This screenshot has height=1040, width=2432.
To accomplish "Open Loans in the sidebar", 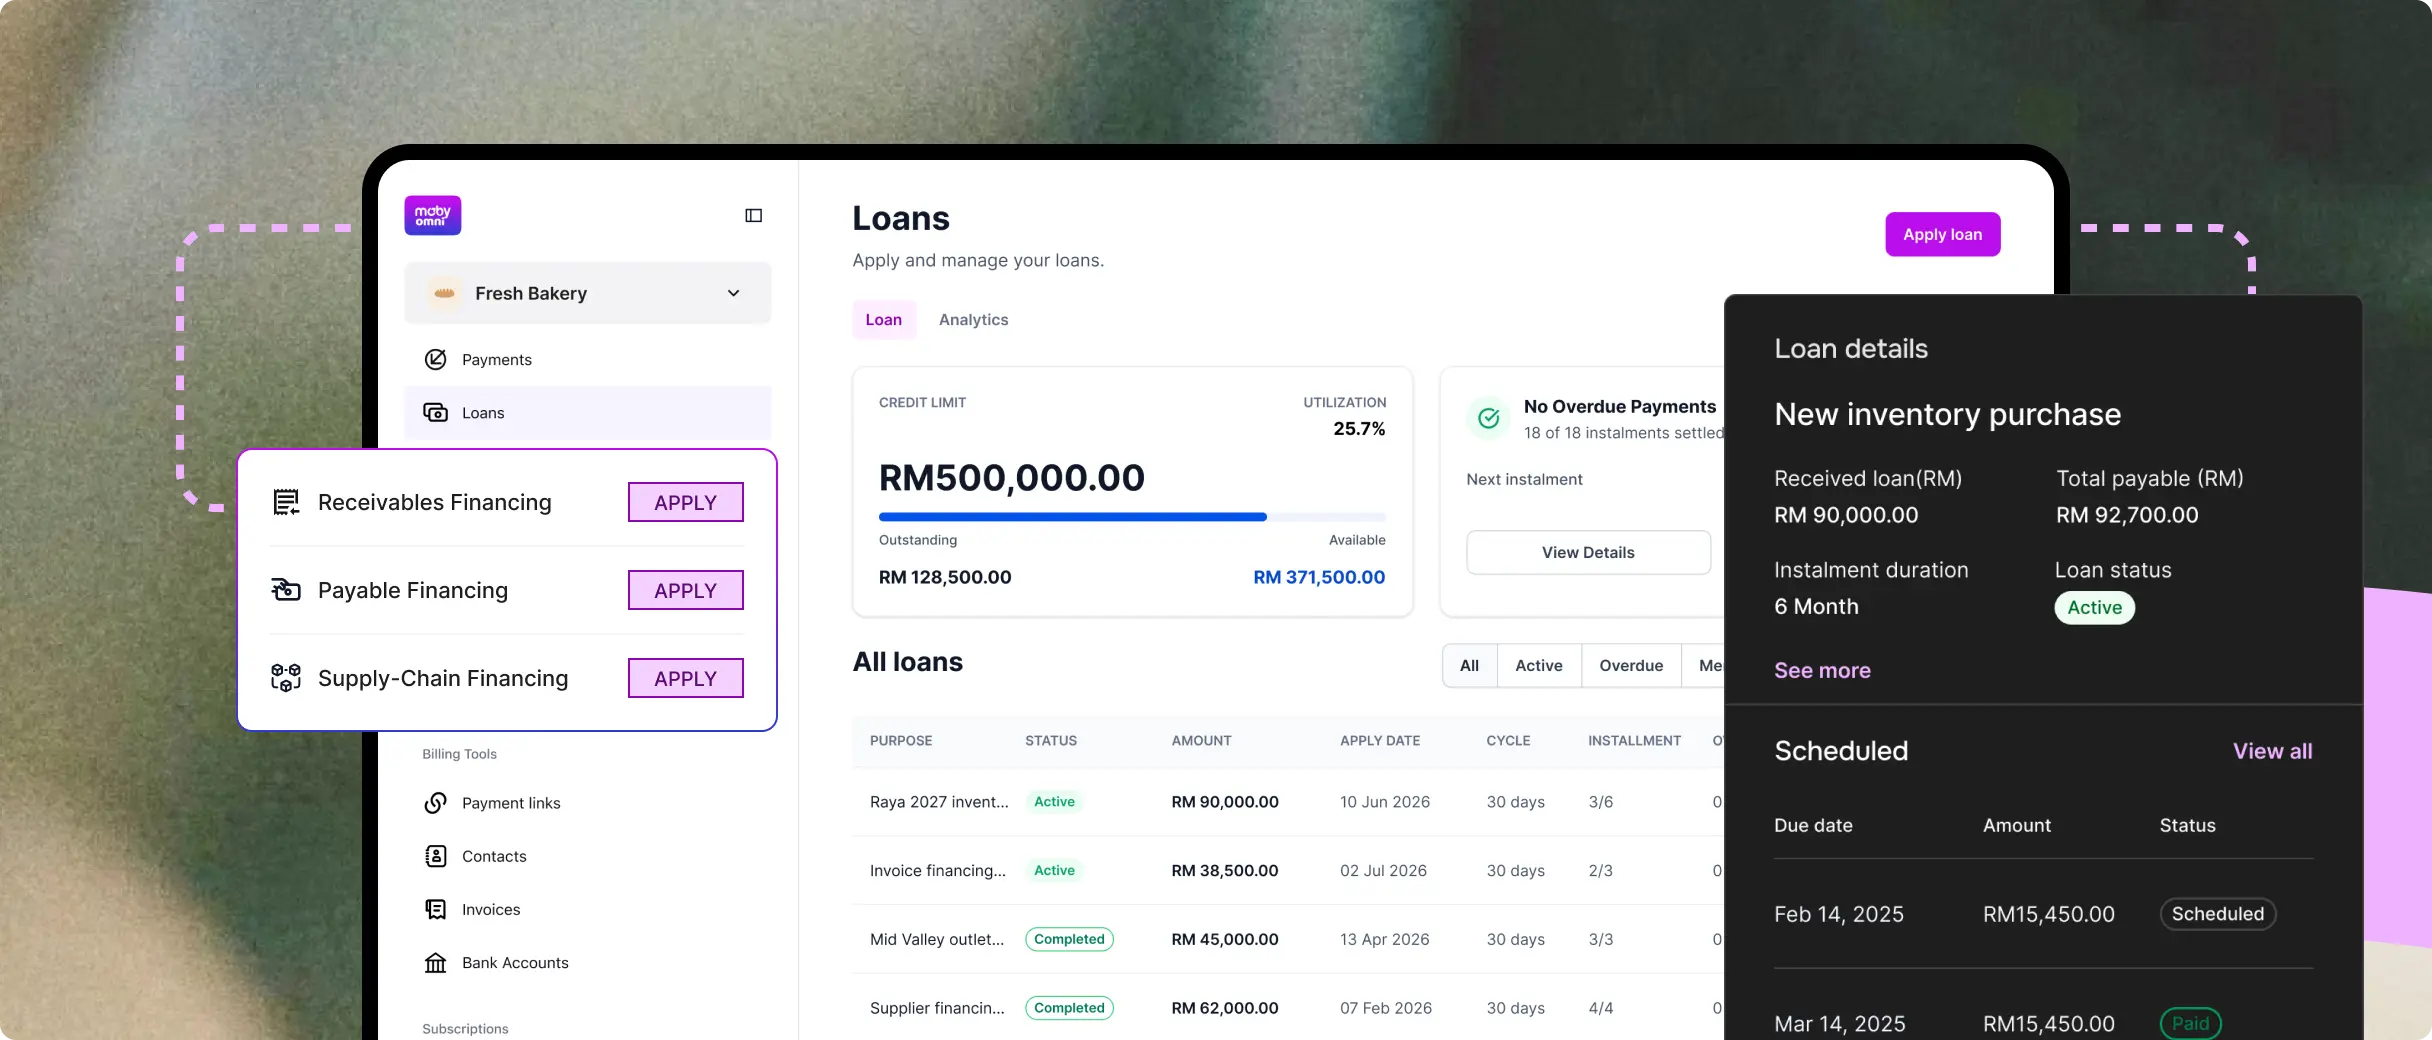I will point(588,413).
